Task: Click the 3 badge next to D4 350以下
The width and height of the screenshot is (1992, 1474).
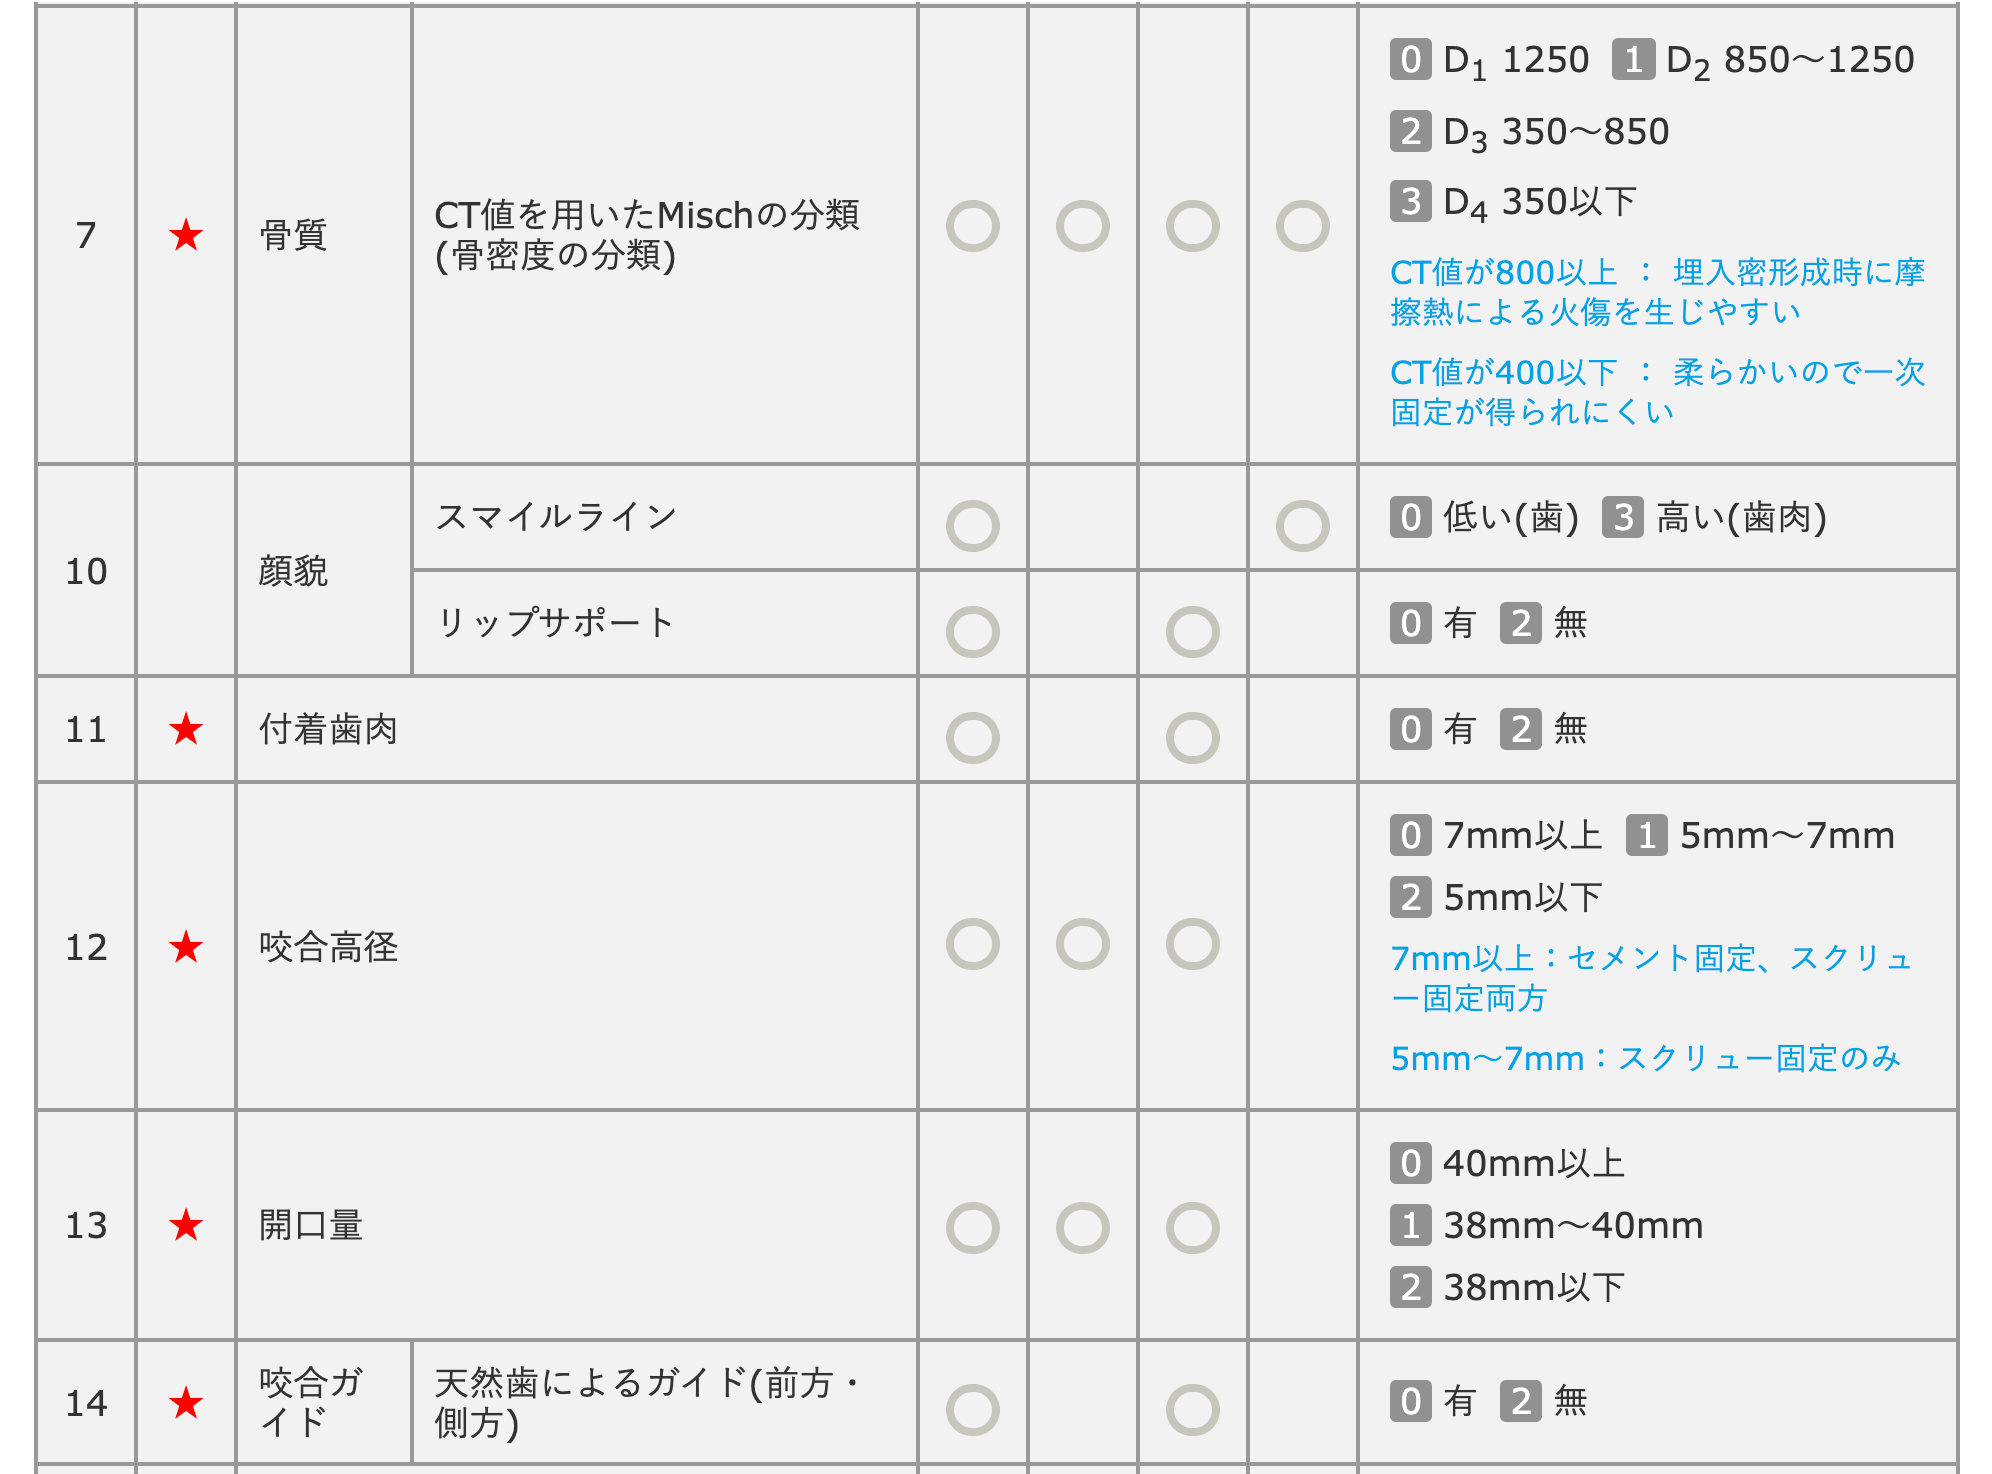Action: (x=1410, y=201)
